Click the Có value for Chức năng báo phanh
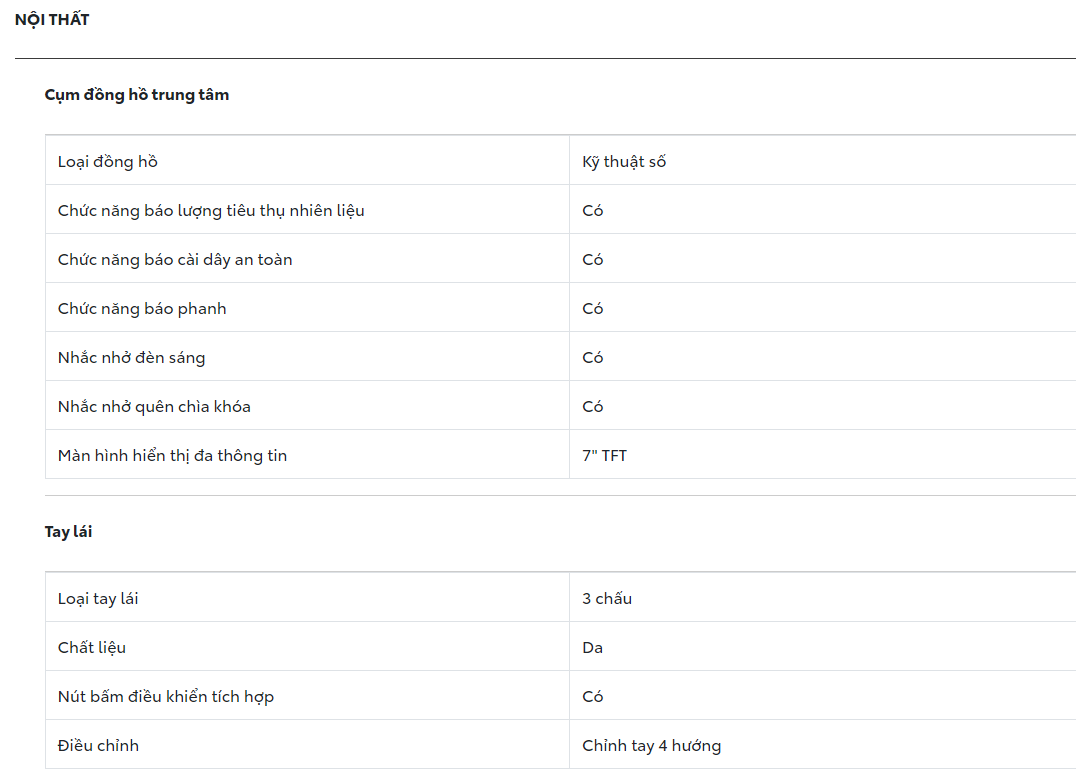Image resolution: width=1076 pixels, height=780 pixels. (x=593, y=309)
